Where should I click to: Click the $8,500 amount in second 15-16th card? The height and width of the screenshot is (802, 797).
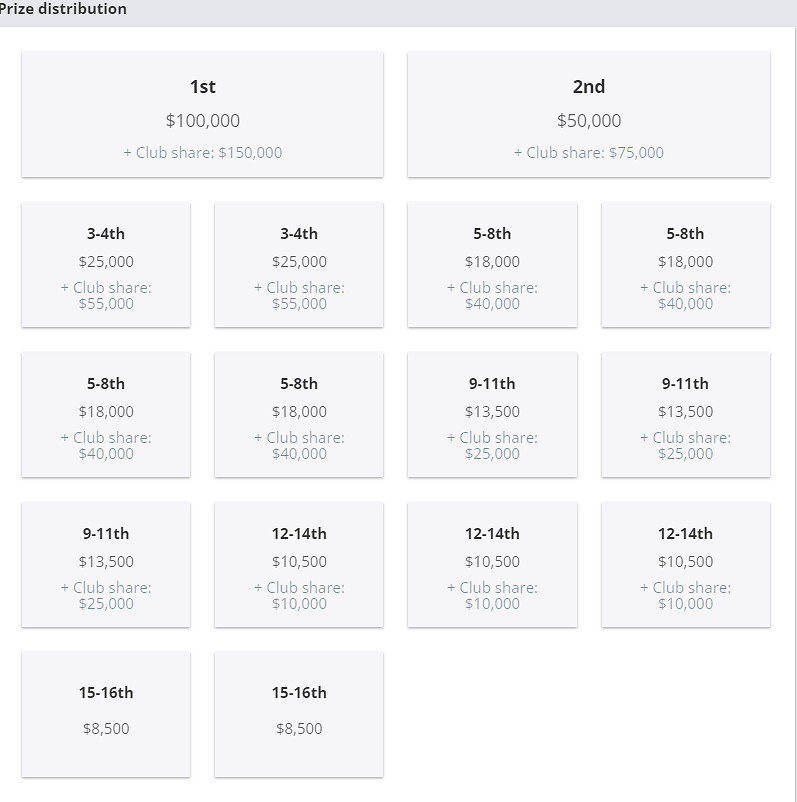(298, 728)
